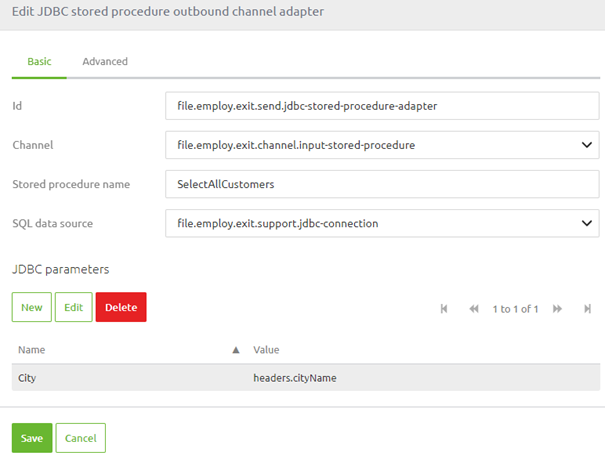
Task: Click the '1 to 1 of 1' pager text
Action: 515,309
